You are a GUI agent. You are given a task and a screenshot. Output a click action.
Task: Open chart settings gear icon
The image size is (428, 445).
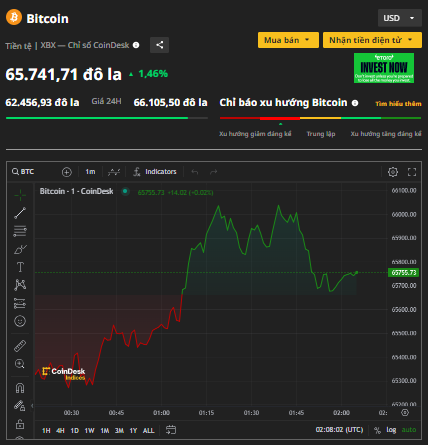[x=393, y=172]
